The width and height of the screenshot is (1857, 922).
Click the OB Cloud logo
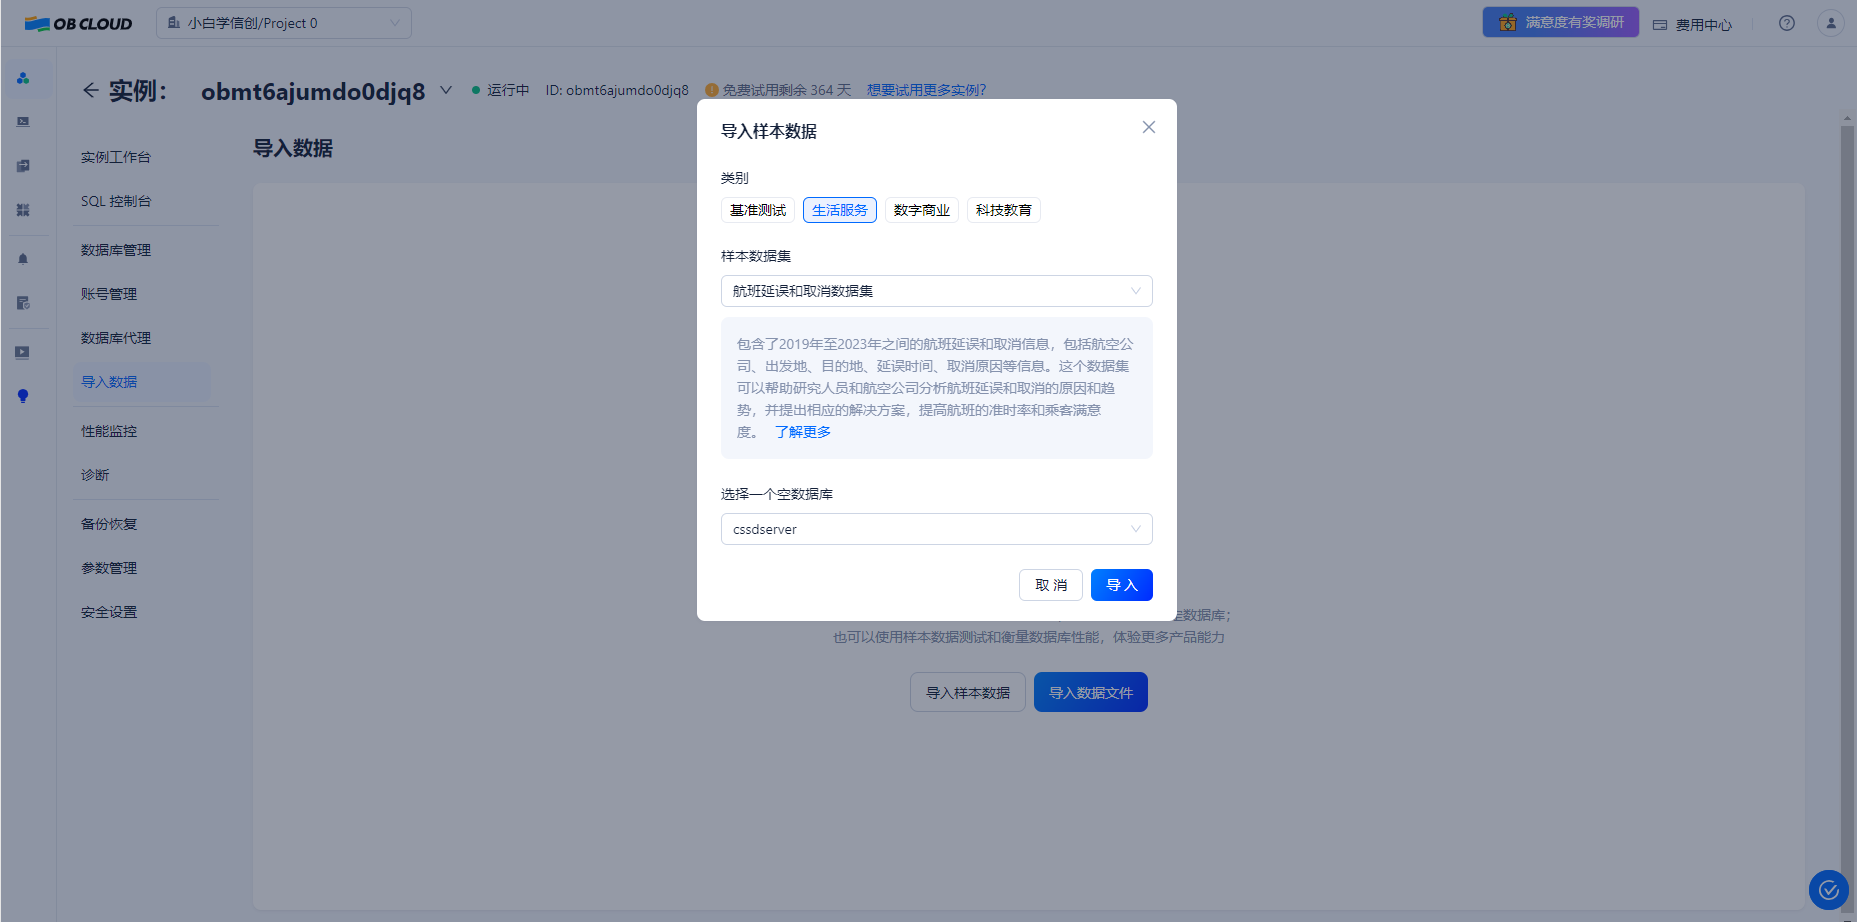pos(78,23)
